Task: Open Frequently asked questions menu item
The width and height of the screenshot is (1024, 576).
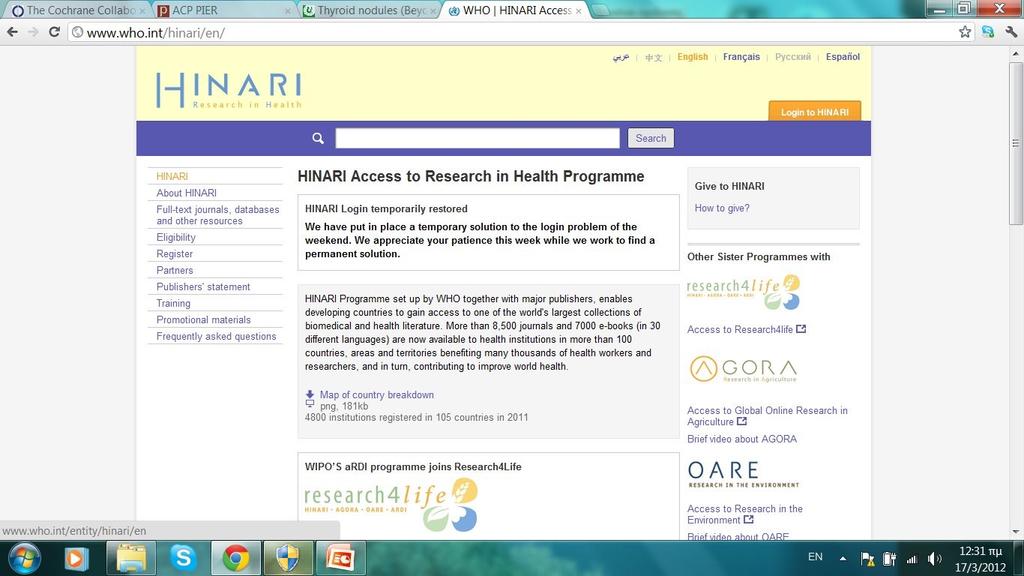Action: click(216, 336)
